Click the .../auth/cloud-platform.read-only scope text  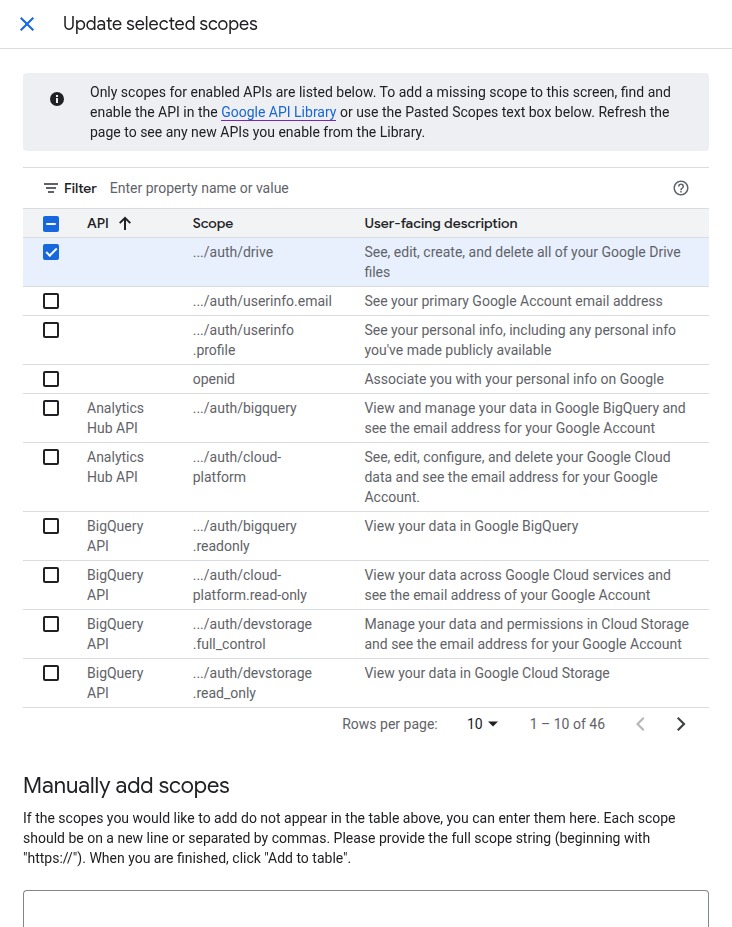coord(250,585)
